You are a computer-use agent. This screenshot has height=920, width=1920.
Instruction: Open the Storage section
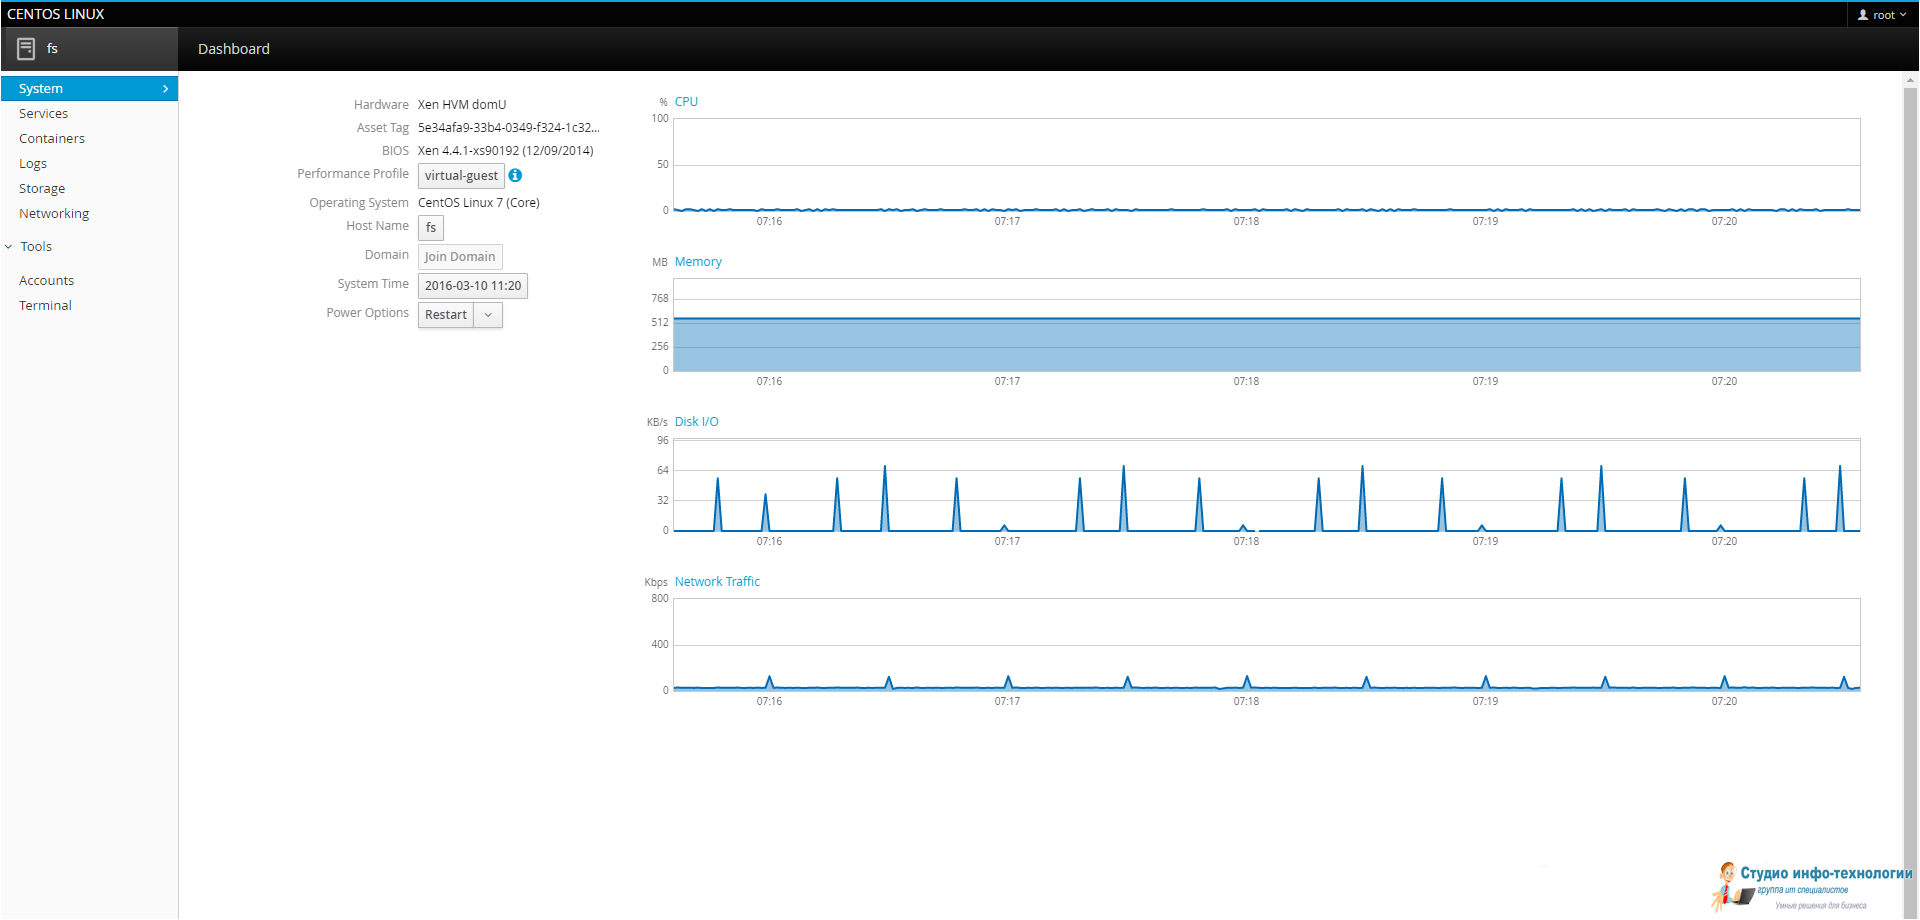pos(42,189)
